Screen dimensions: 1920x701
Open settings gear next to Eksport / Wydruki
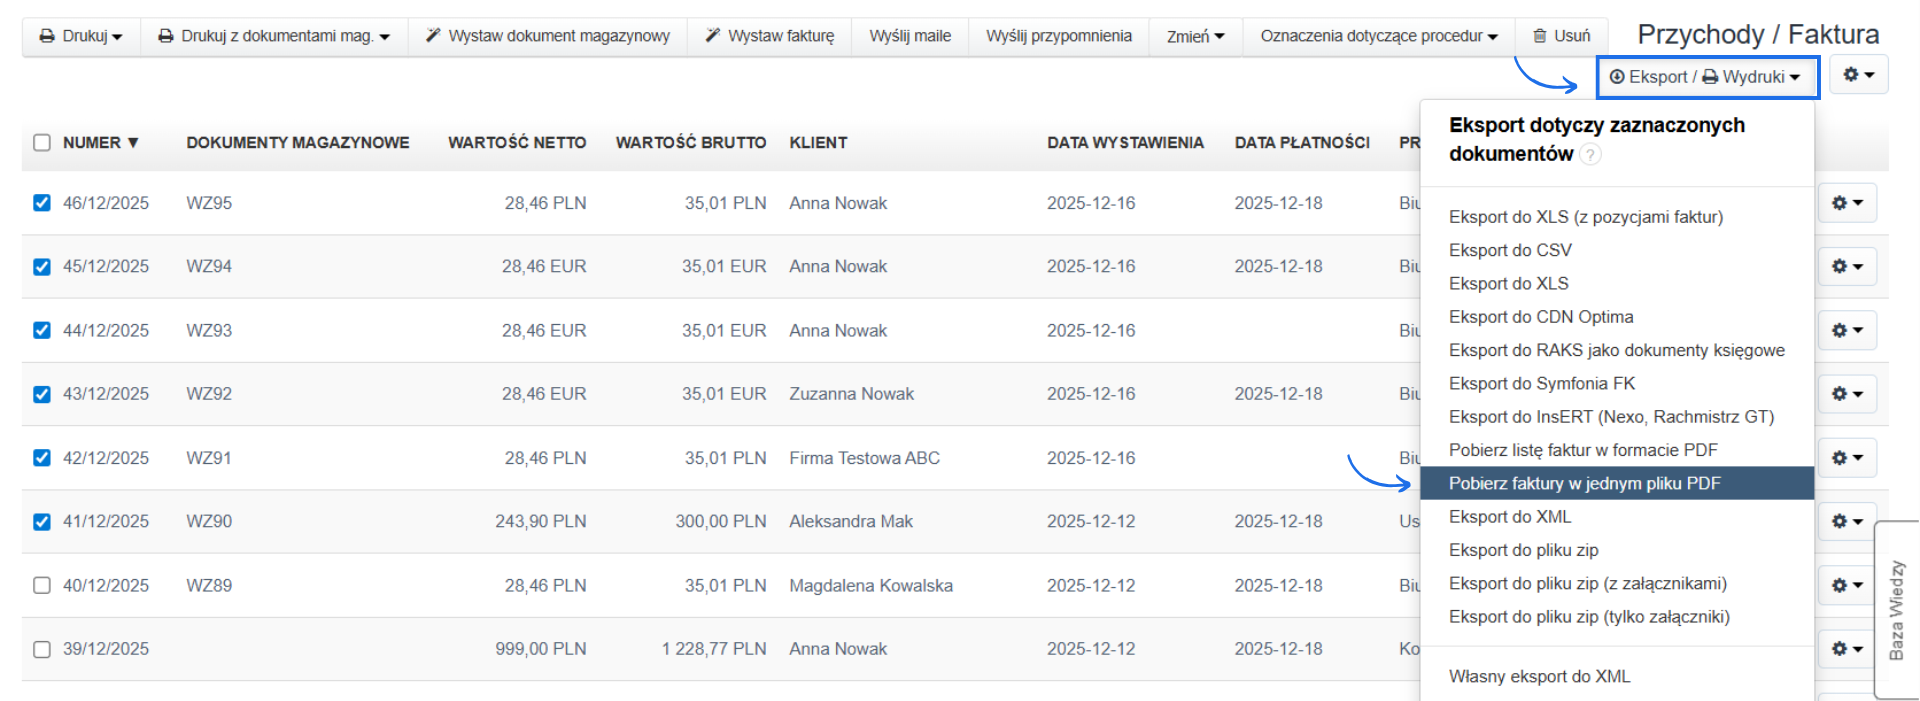1858,75
